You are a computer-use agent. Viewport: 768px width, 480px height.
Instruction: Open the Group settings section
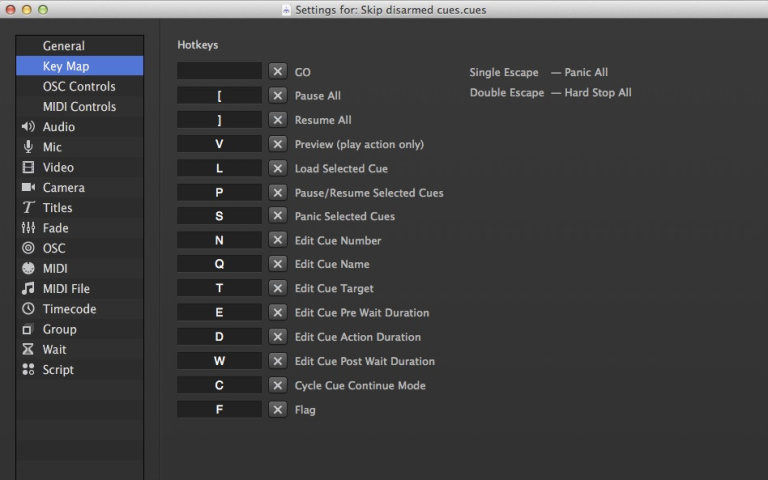coord(59,329)
